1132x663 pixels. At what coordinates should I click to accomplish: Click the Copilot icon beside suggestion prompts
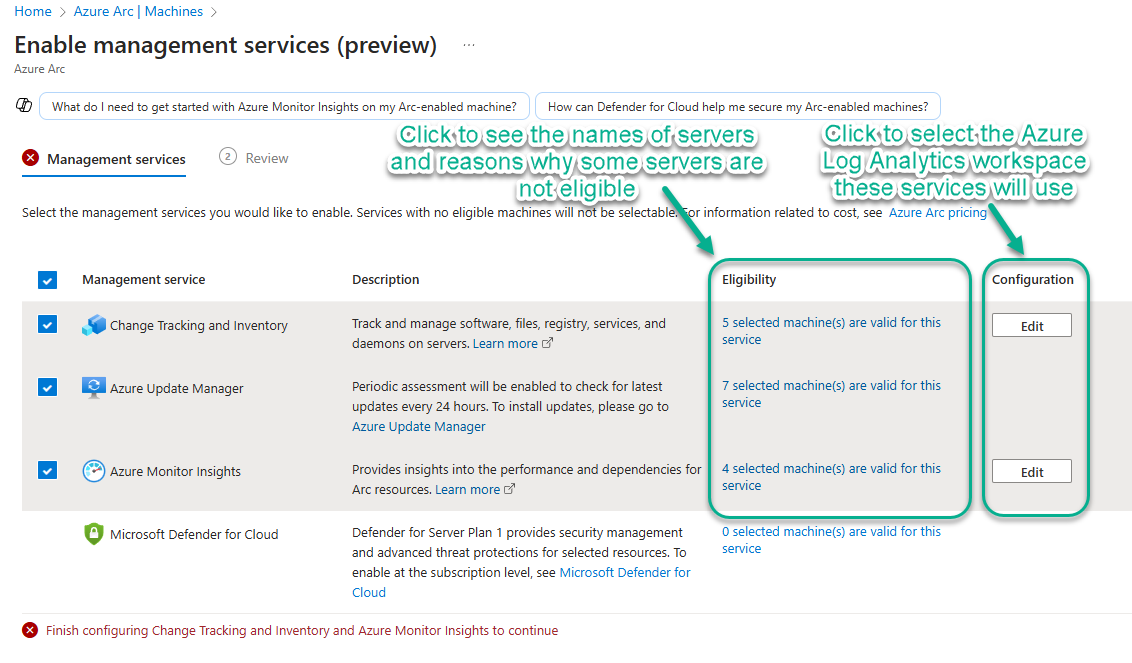point(24,106)
